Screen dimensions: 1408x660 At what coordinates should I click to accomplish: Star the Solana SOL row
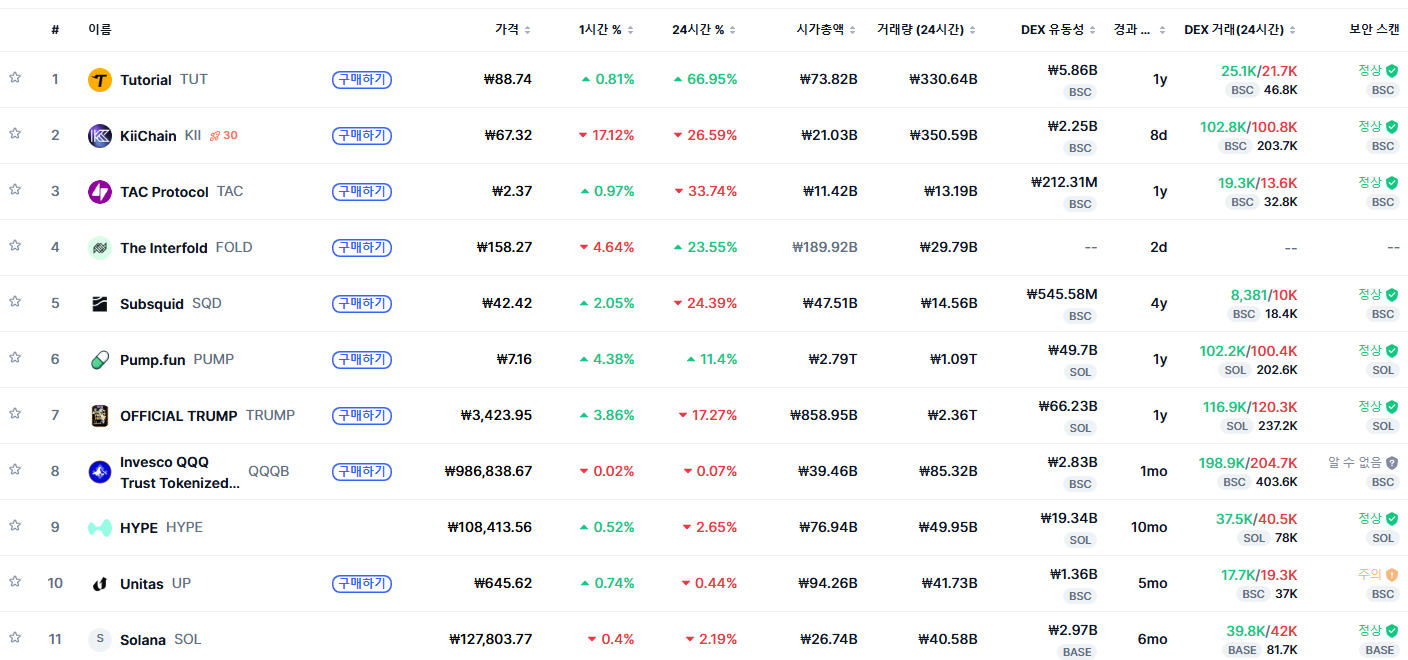(15, 637)
